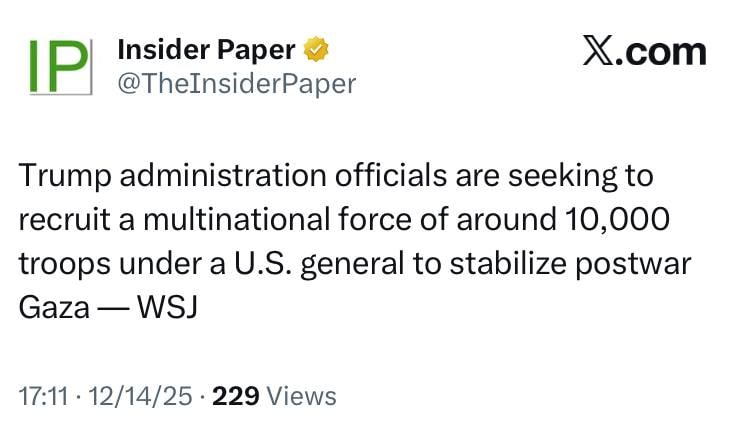Open the @TheInsiderPaper handle
750x433 pixels.
tap(237, 84)
